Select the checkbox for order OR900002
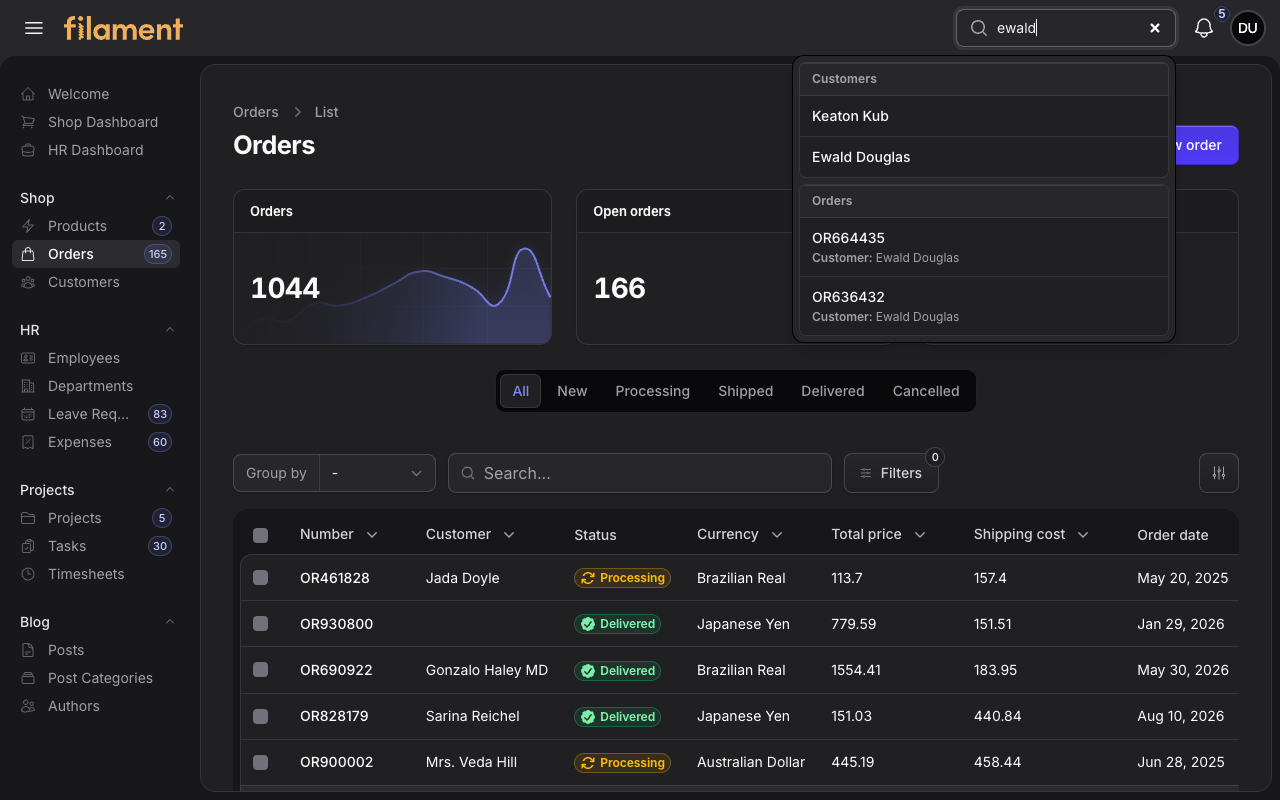1280x800 pixels. (261, 762)
